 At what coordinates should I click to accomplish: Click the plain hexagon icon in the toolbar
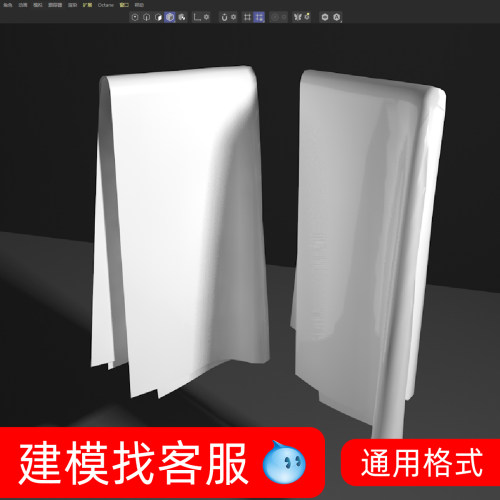coord(325,17)
